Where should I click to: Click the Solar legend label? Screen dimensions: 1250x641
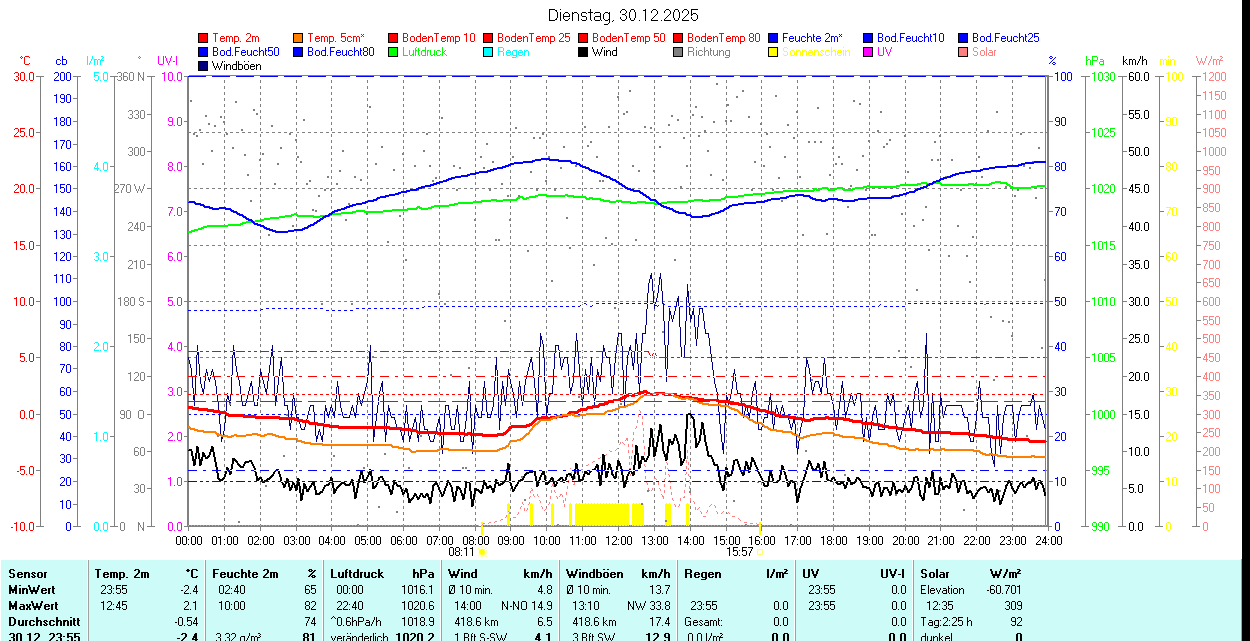tap(984, 52)
